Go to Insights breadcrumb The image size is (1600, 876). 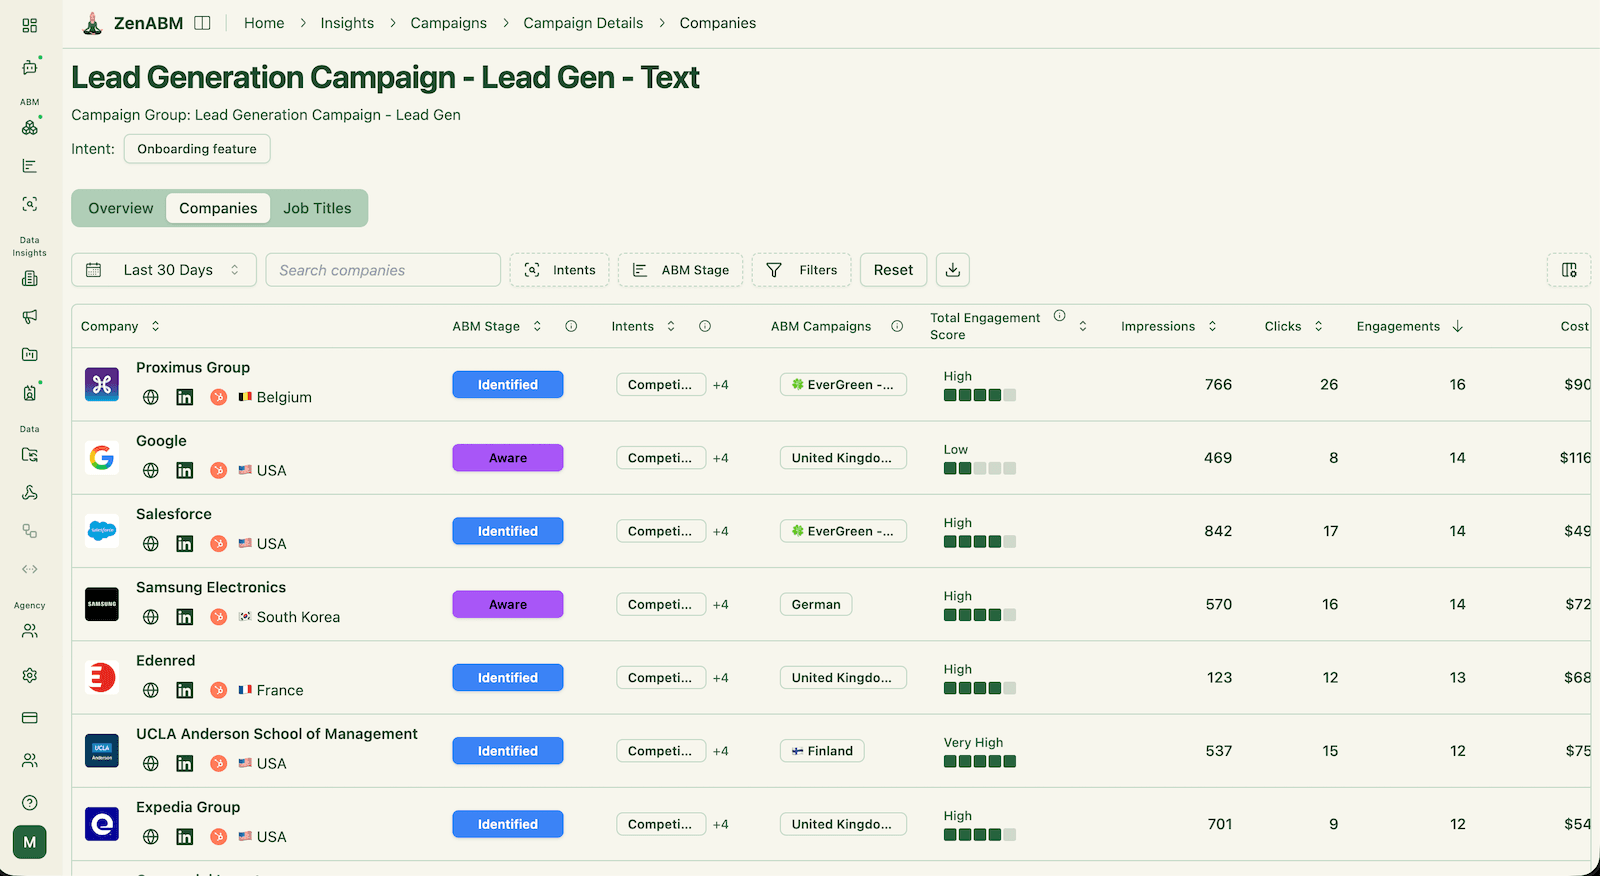point(347,23)
